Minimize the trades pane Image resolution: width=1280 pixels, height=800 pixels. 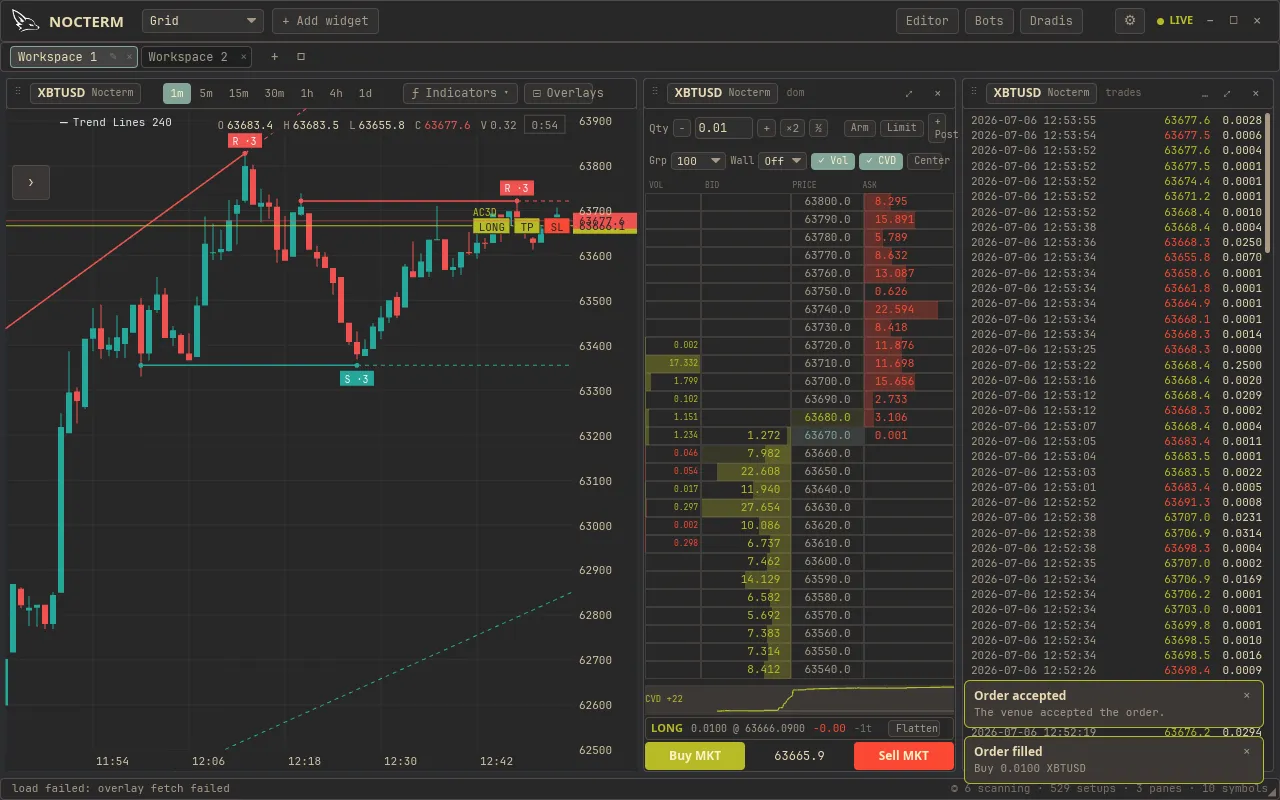(1203, 93)
